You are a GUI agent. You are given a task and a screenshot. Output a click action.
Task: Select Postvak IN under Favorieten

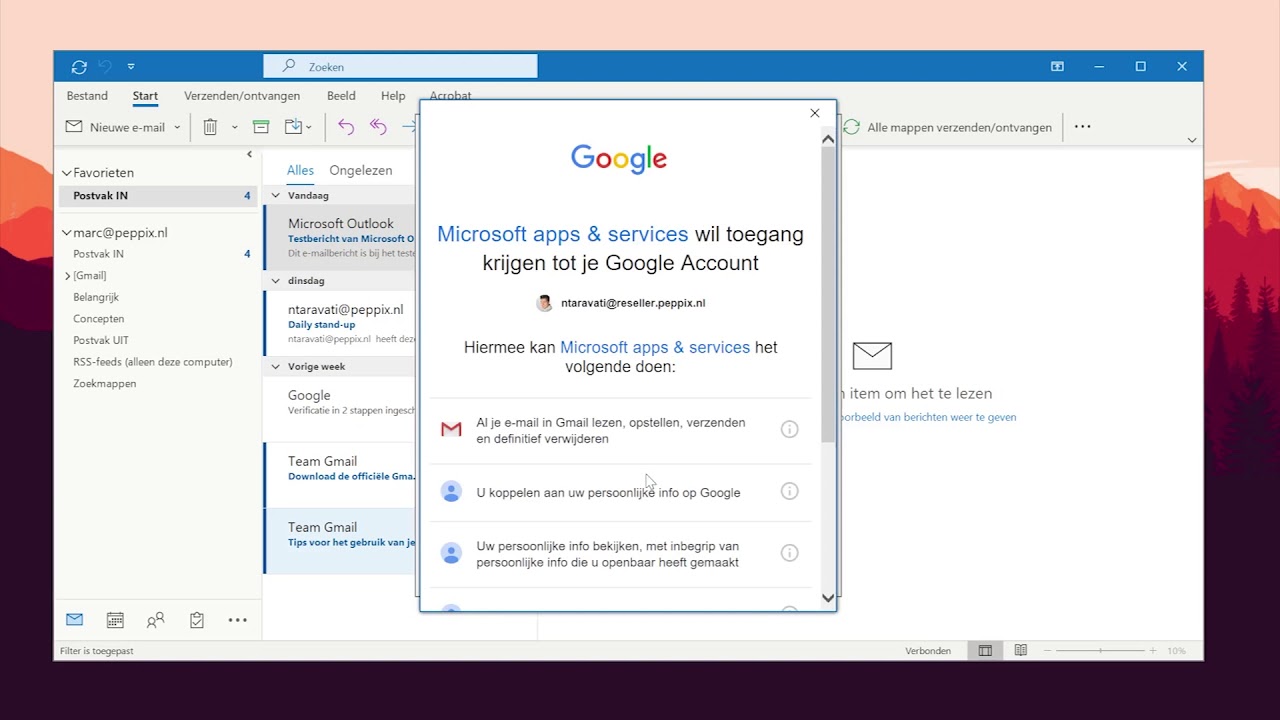[x=158, y=196]
